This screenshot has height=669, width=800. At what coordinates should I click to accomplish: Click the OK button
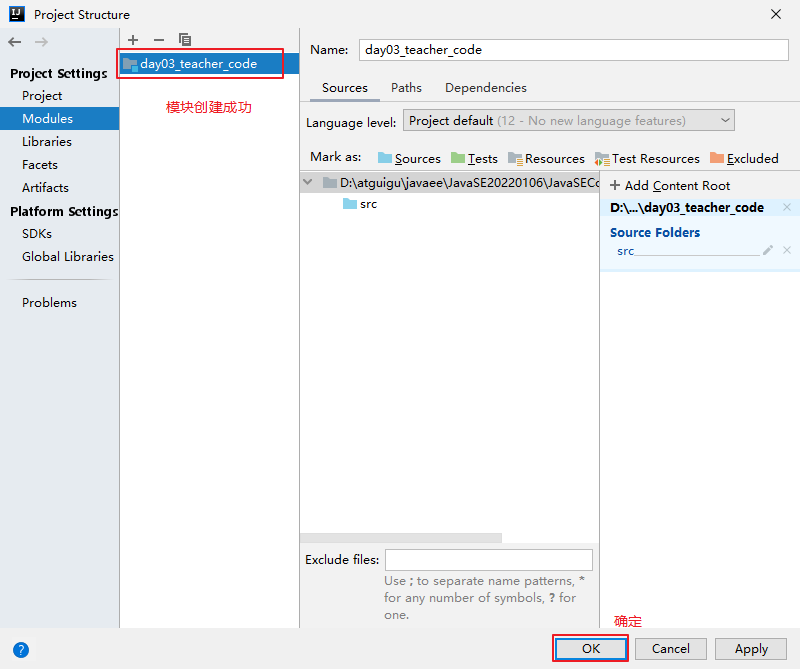pos(591,648)
